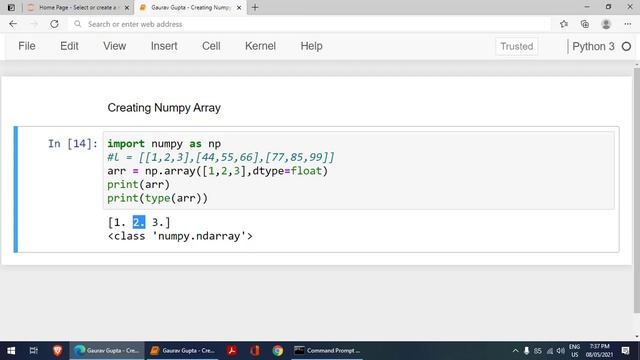Launch Brave browser from taskbar

point(58,351)
